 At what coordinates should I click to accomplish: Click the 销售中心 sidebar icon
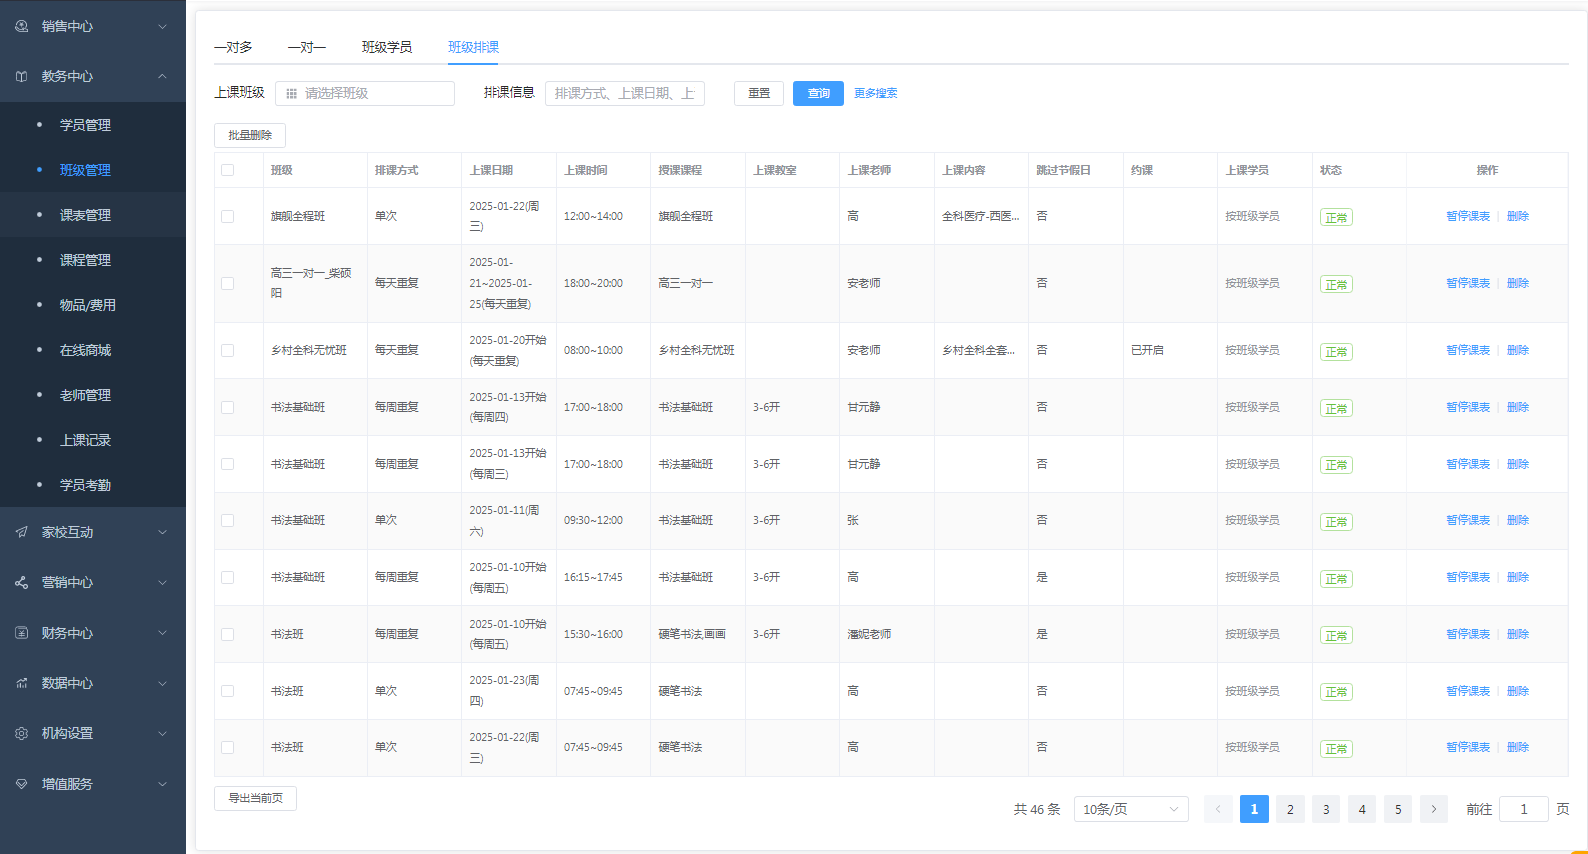click(21, 26)
